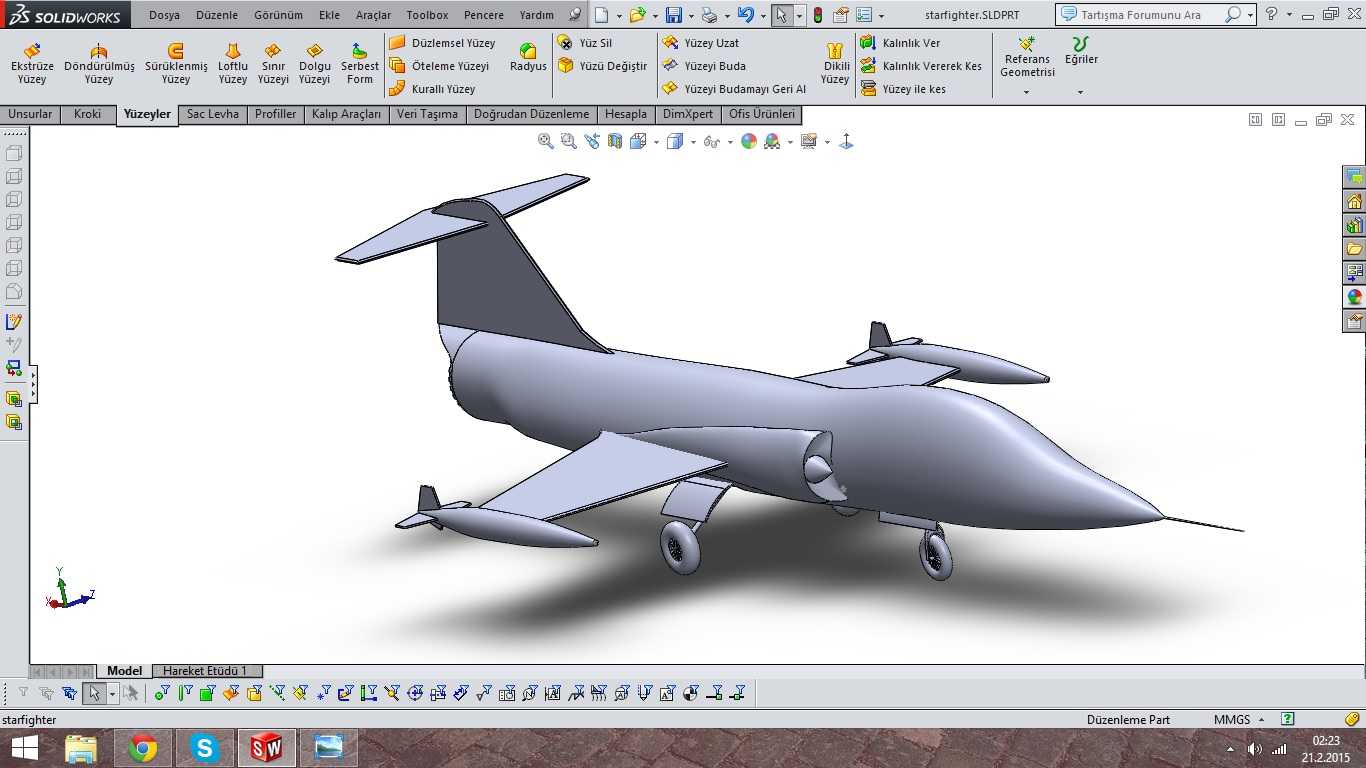Toggle the filter faces icon

pos(207,692)
